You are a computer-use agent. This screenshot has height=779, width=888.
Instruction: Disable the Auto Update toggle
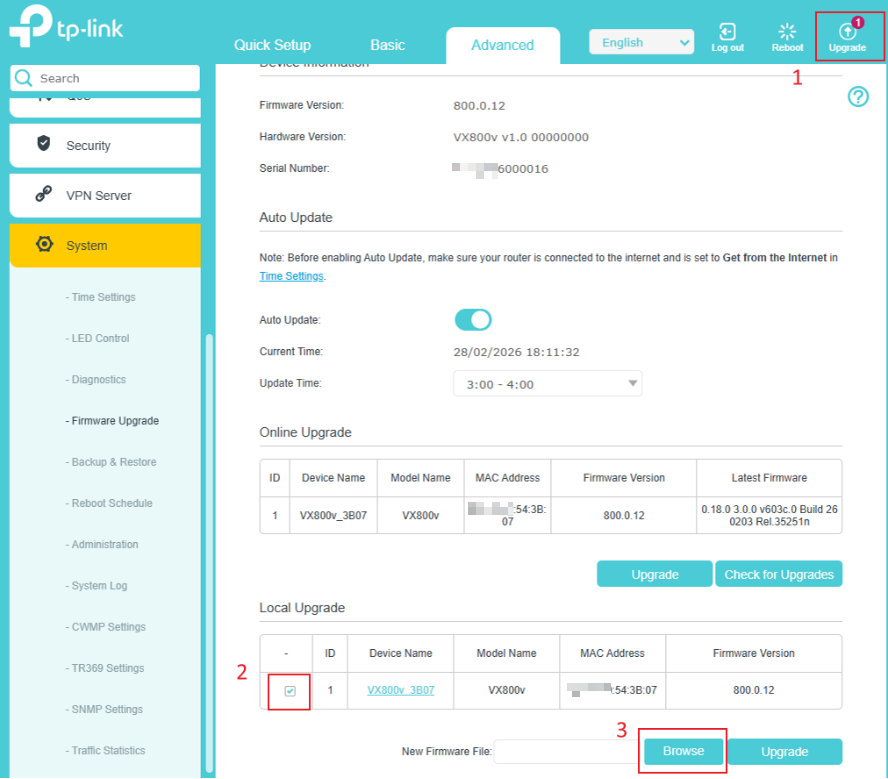coord(473,320)
